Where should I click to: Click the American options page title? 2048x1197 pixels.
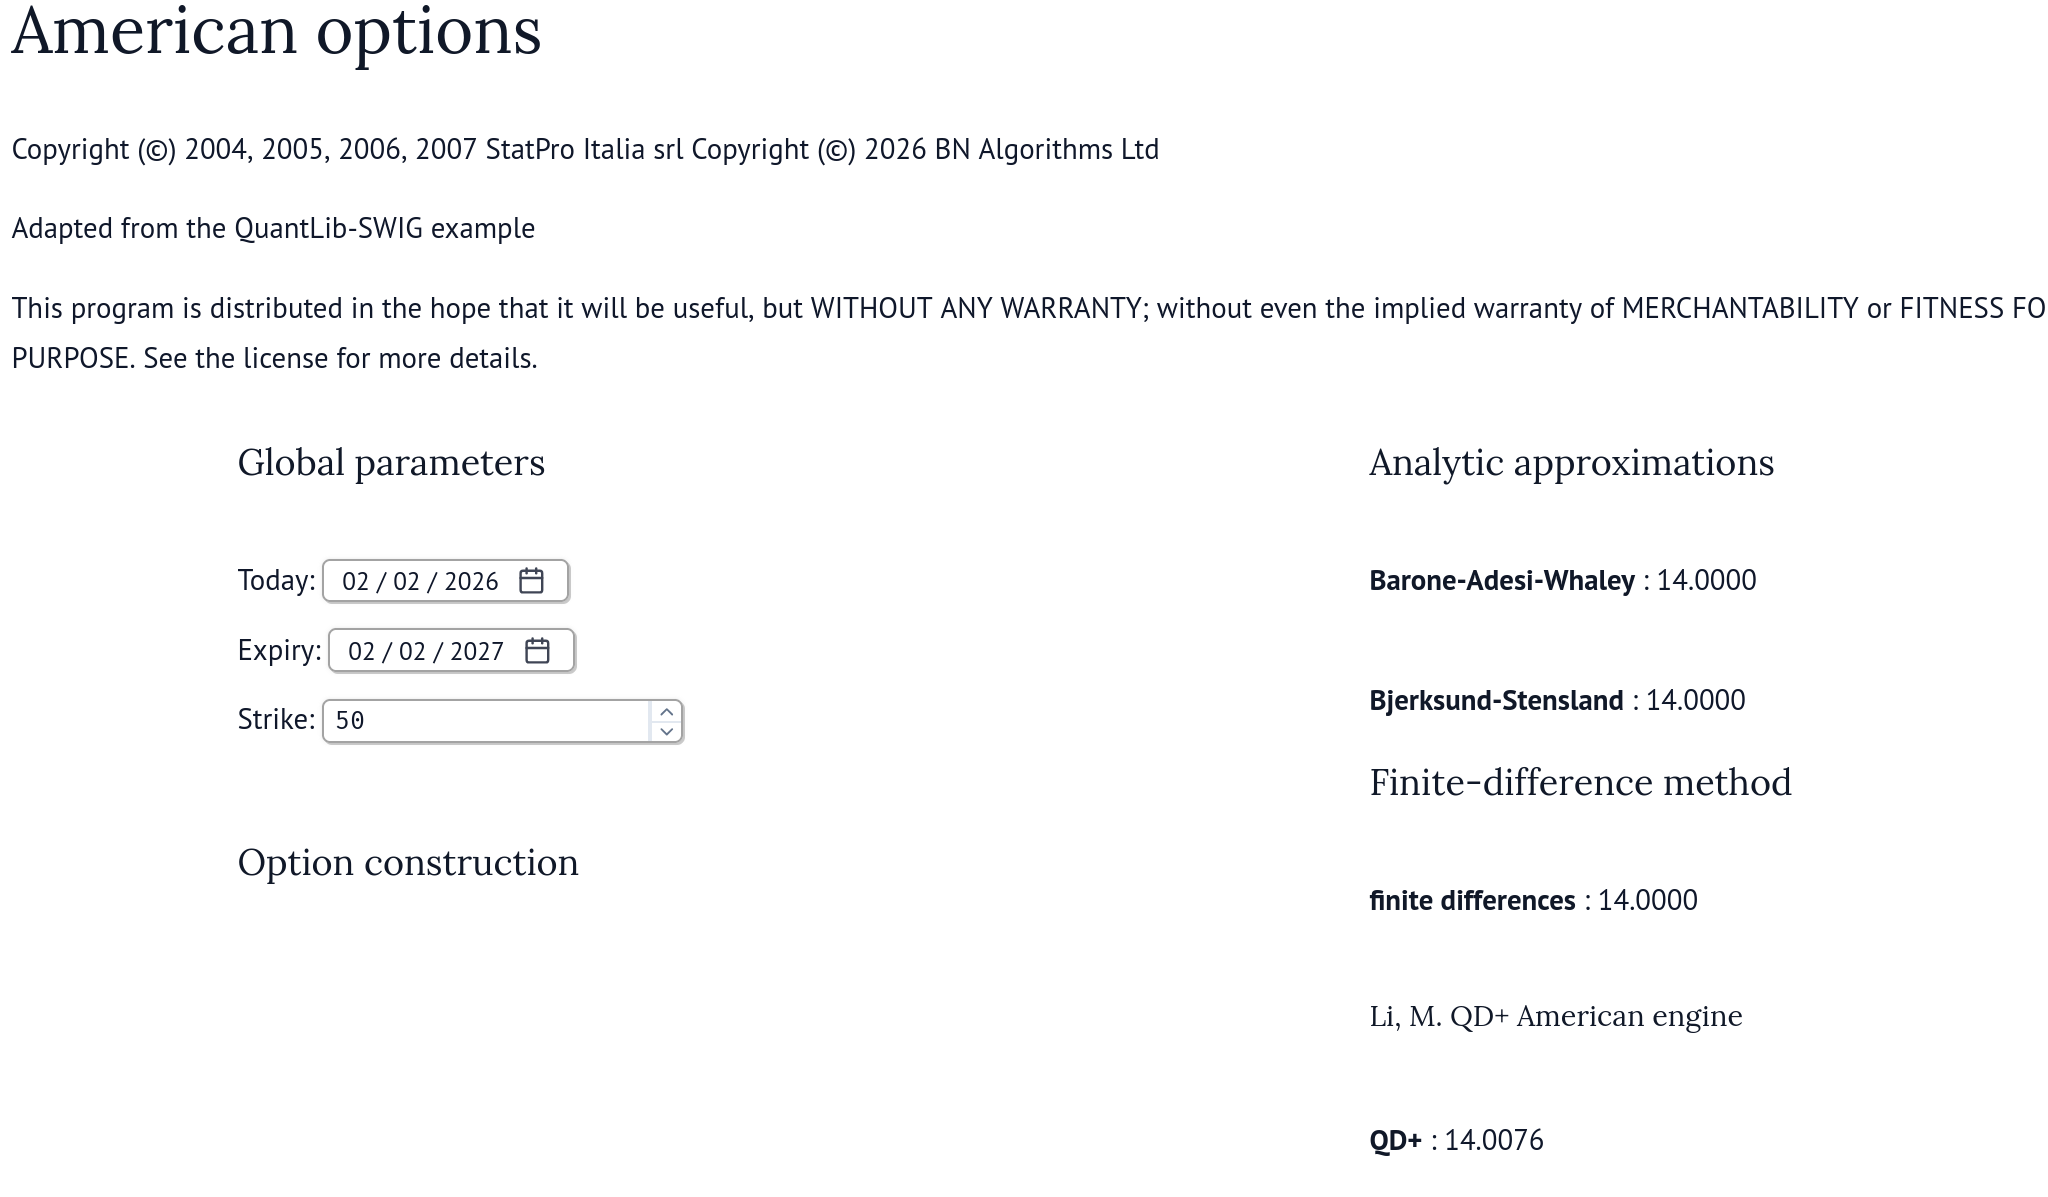coord(276,32)
